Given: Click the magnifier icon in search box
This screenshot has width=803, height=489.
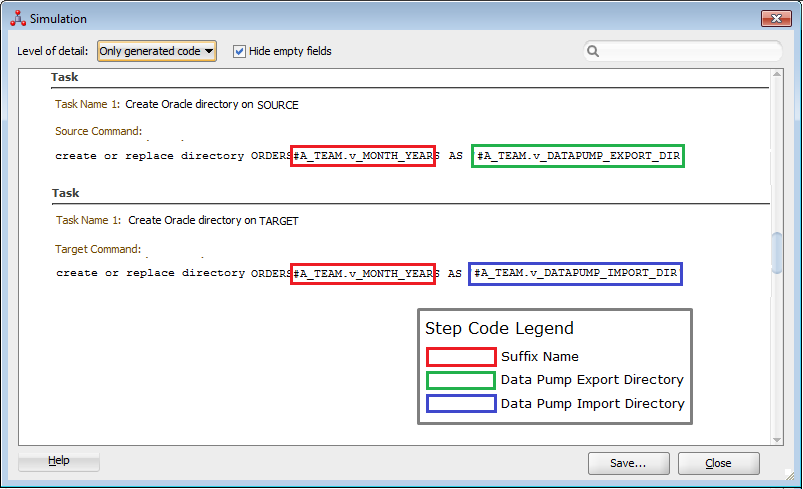Looking at the screenshot, I should pyautogui.click(x=593, y=51).
